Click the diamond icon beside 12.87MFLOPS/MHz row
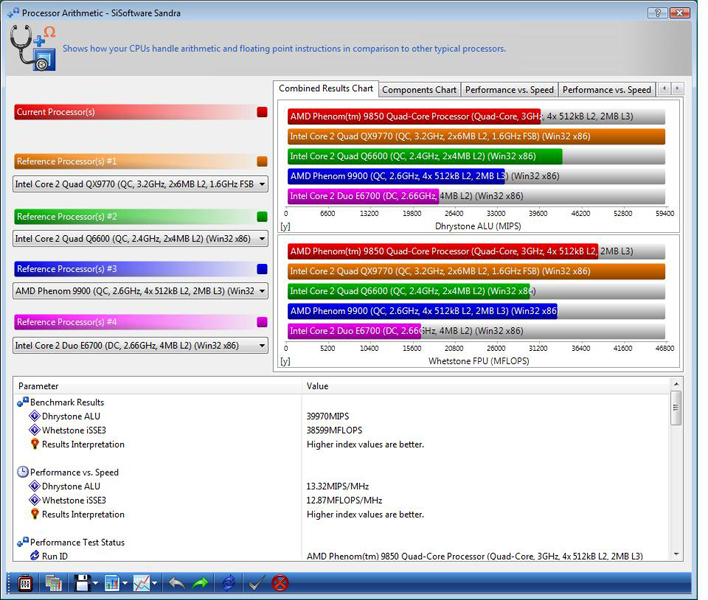 click(35, 500)
